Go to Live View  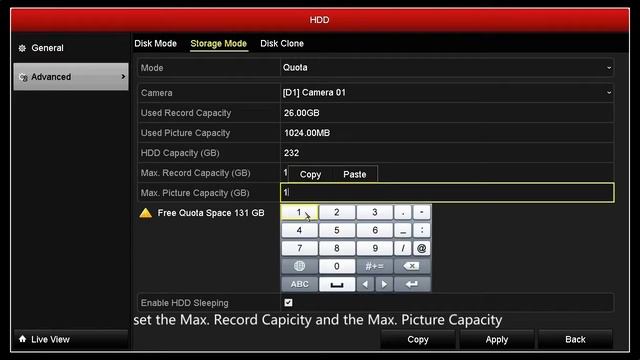70,339
